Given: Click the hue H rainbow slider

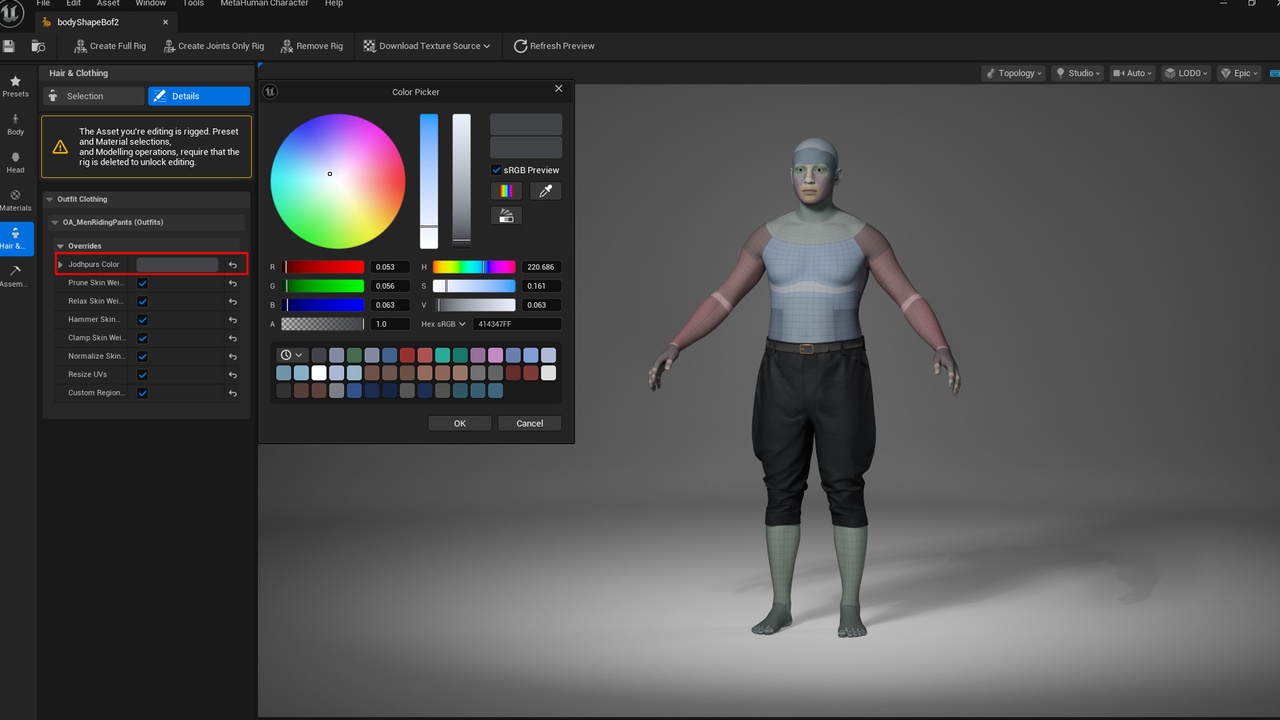Looking at the screenshot, I should point(474,267).
